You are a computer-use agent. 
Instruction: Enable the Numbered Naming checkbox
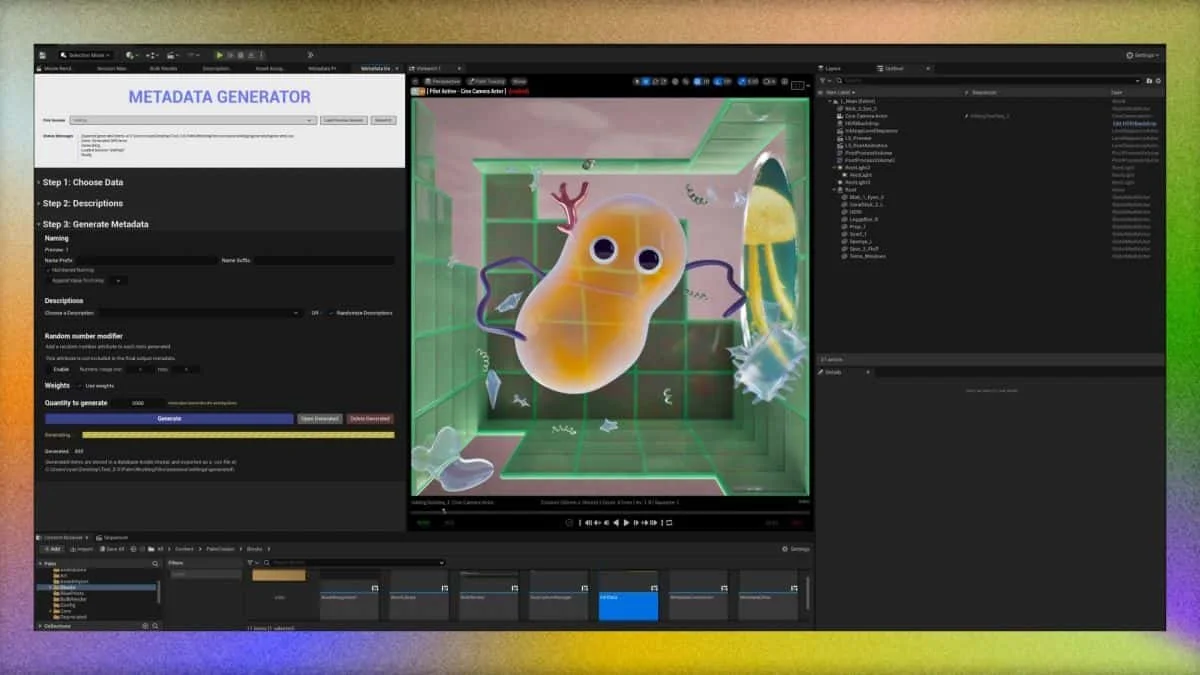[x=48, y=270]
